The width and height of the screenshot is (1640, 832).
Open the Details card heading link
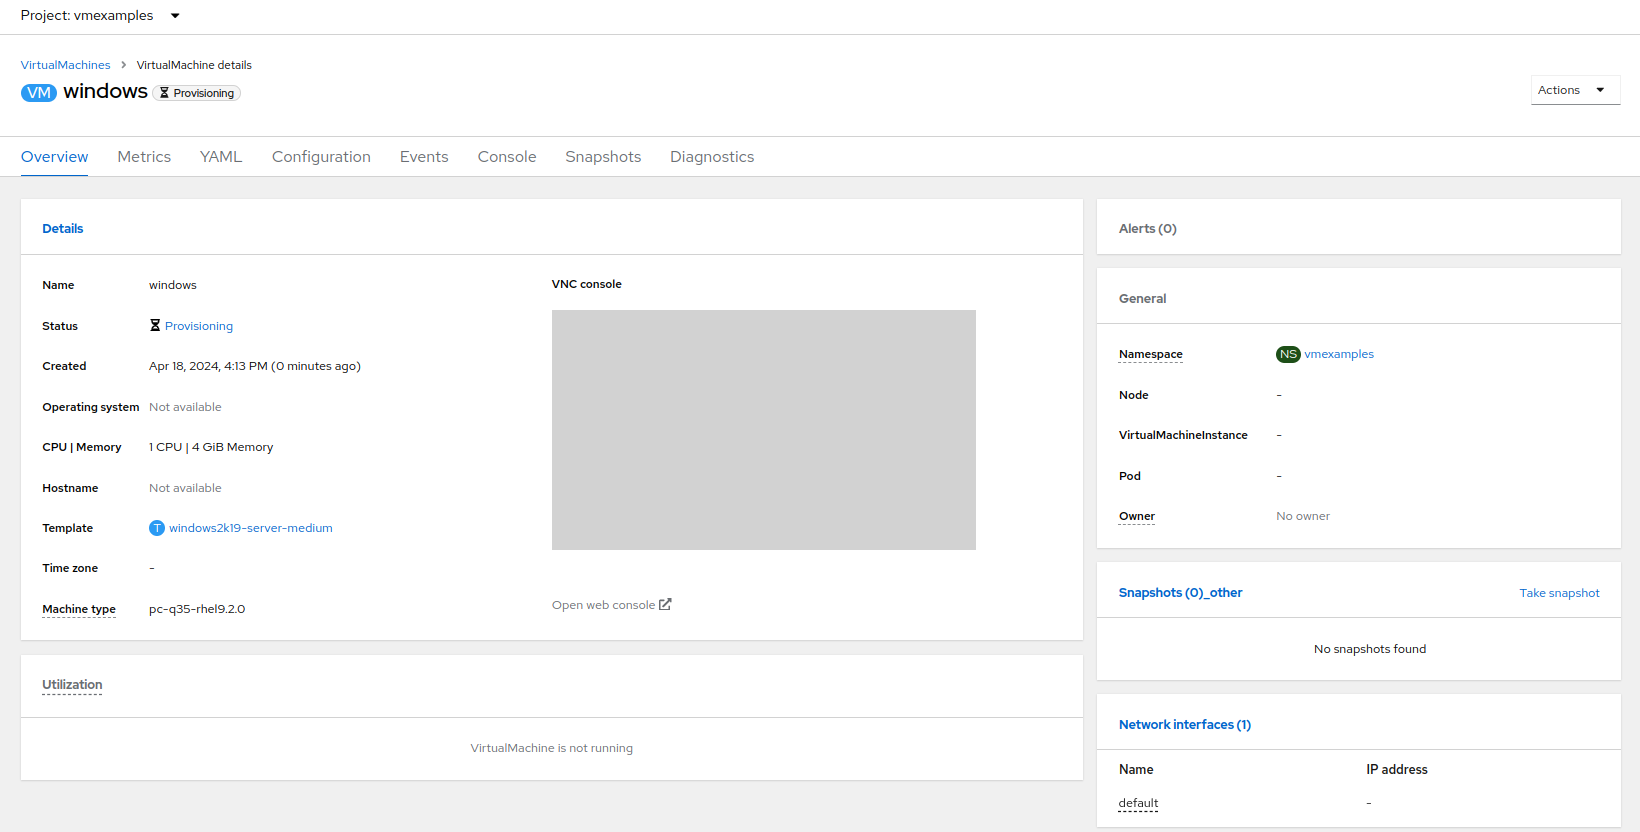pyautogui.click(x=63, y=229)
